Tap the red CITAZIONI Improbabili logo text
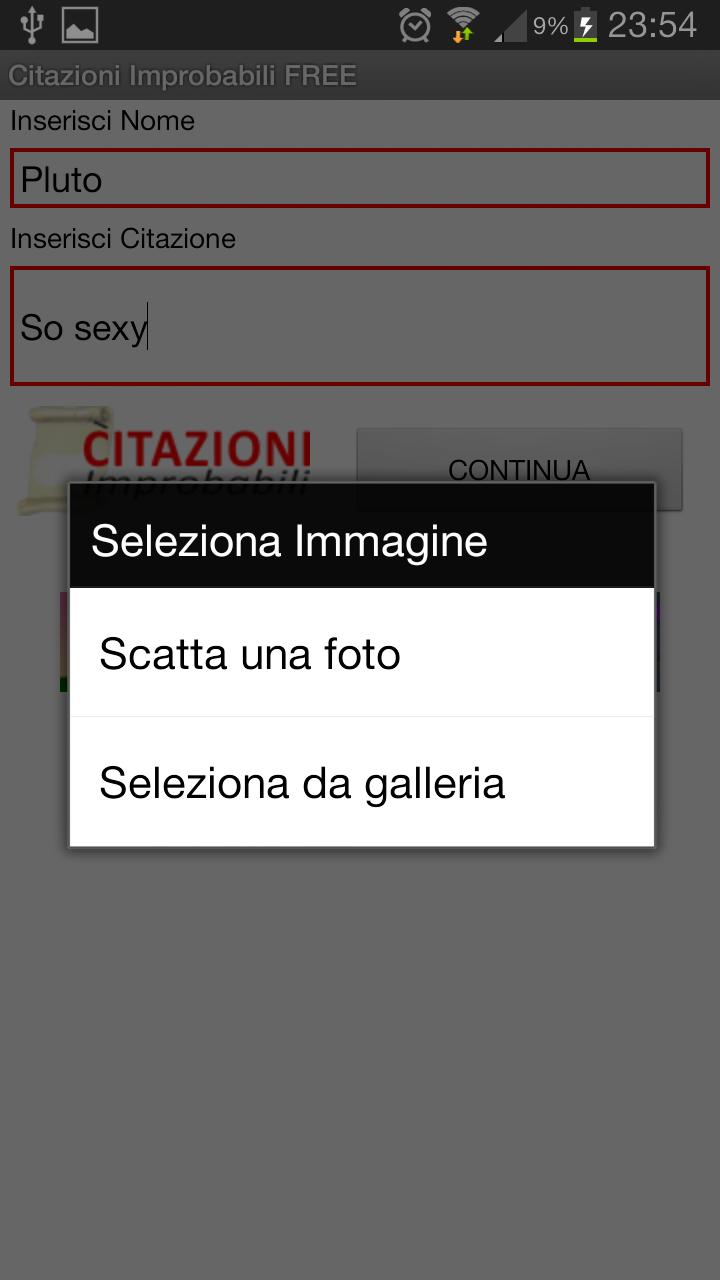The image size is (720, 1280). pyautogui.click(x=197, y=459)
